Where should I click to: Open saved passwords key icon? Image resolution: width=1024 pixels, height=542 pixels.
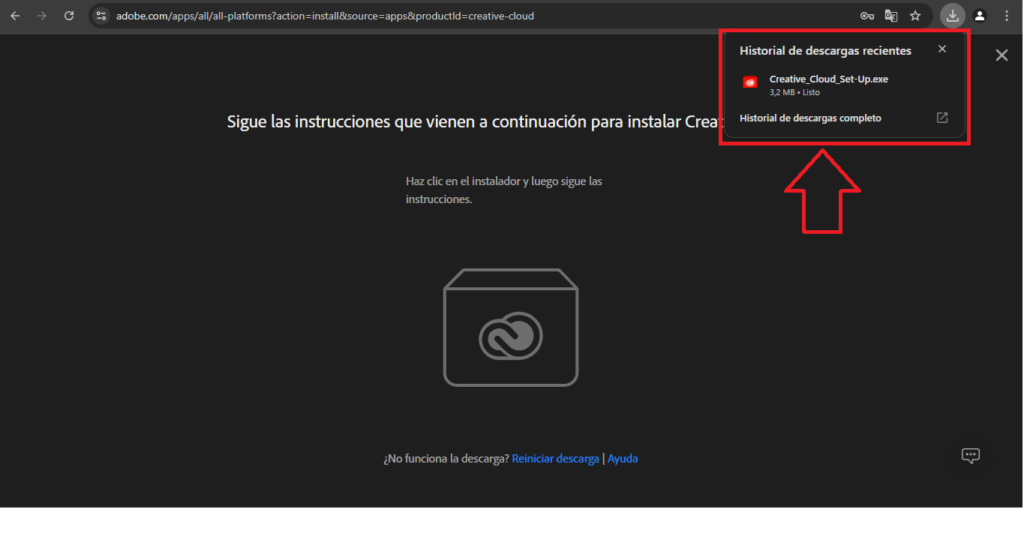coord(867,16)
